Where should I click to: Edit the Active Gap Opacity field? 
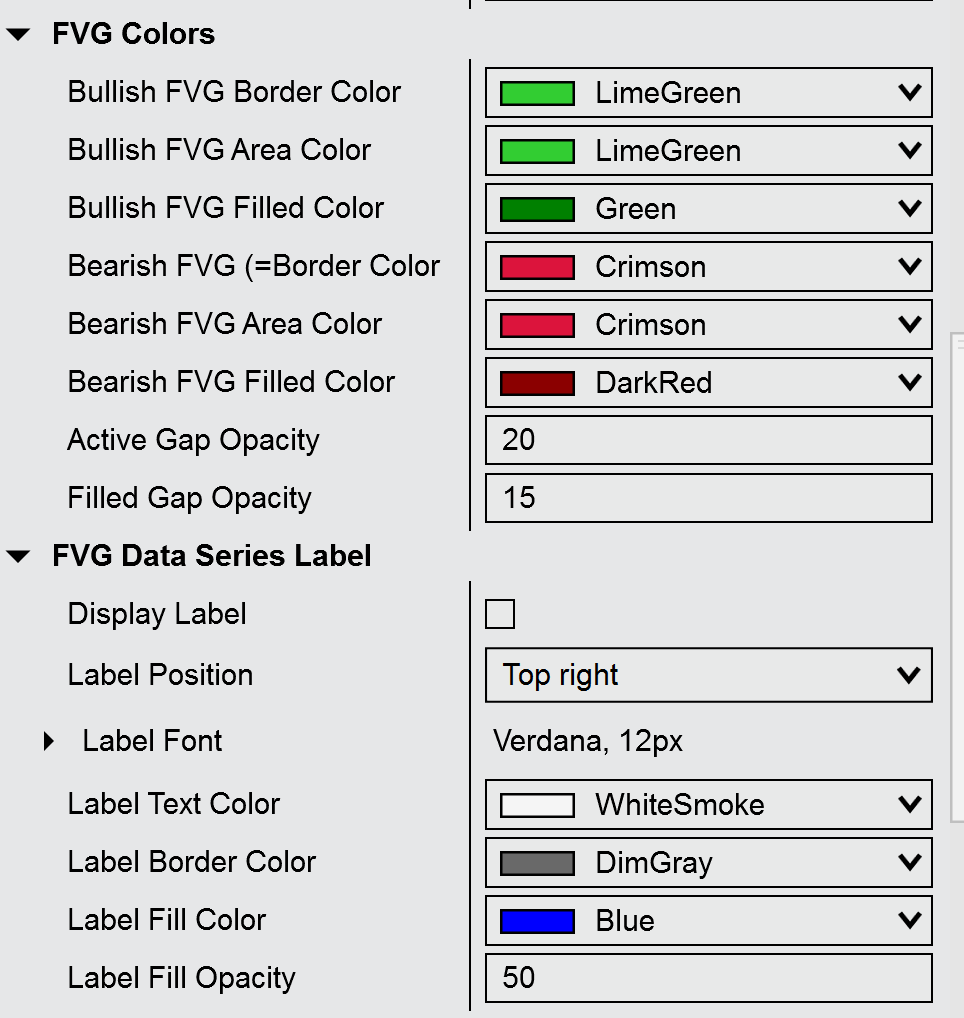click(708, 440)
